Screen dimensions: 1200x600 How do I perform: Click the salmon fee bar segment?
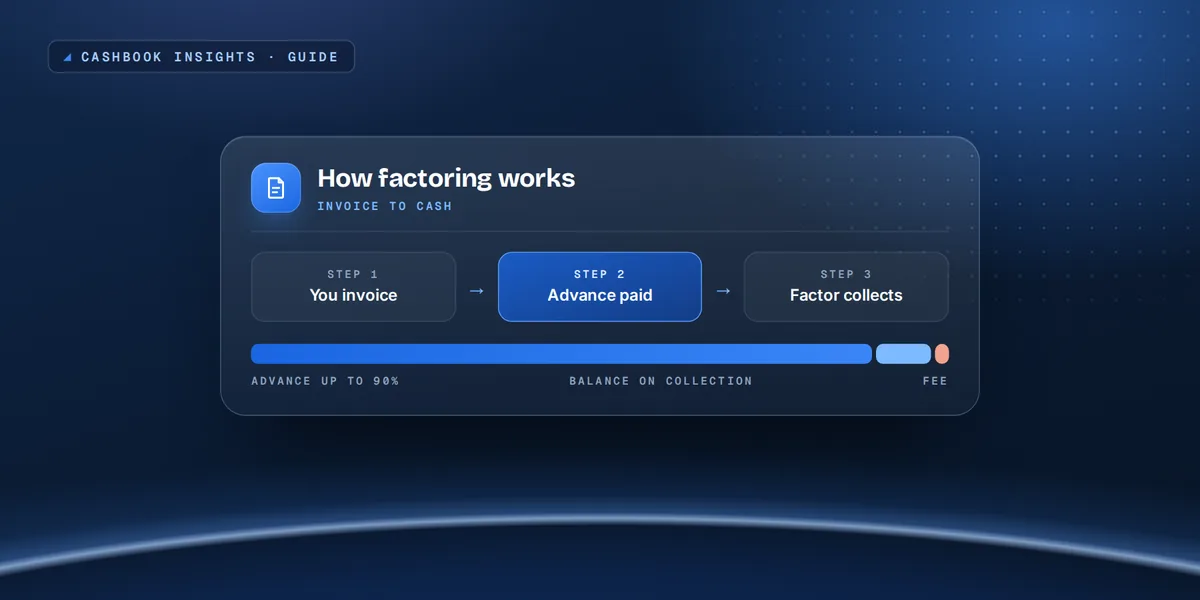[x=942, y=354]
